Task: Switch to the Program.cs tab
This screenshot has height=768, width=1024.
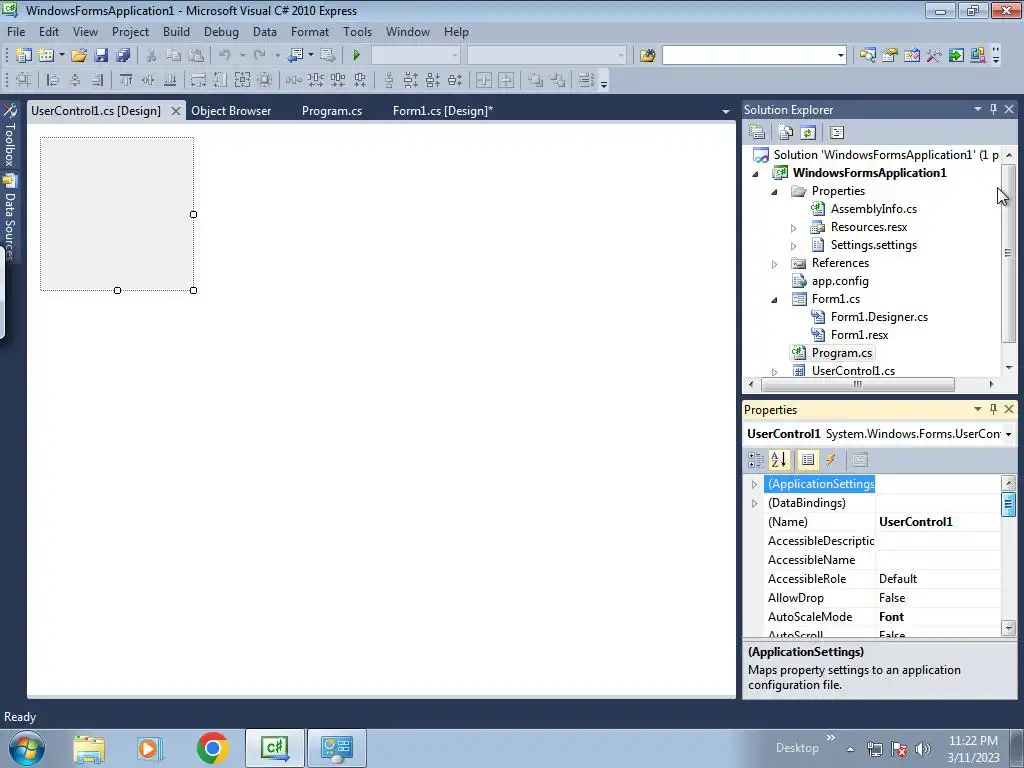Action: (x=332, y=110)
